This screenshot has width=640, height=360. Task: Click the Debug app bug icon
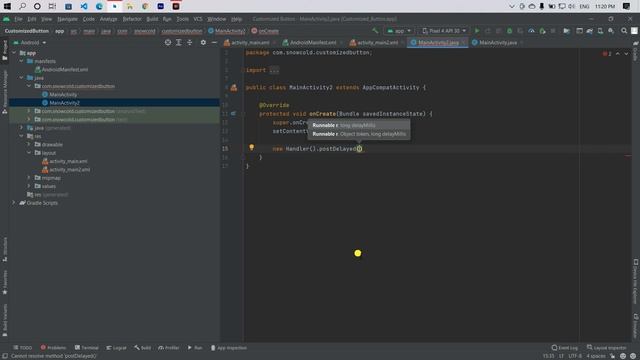click(509, 31)
